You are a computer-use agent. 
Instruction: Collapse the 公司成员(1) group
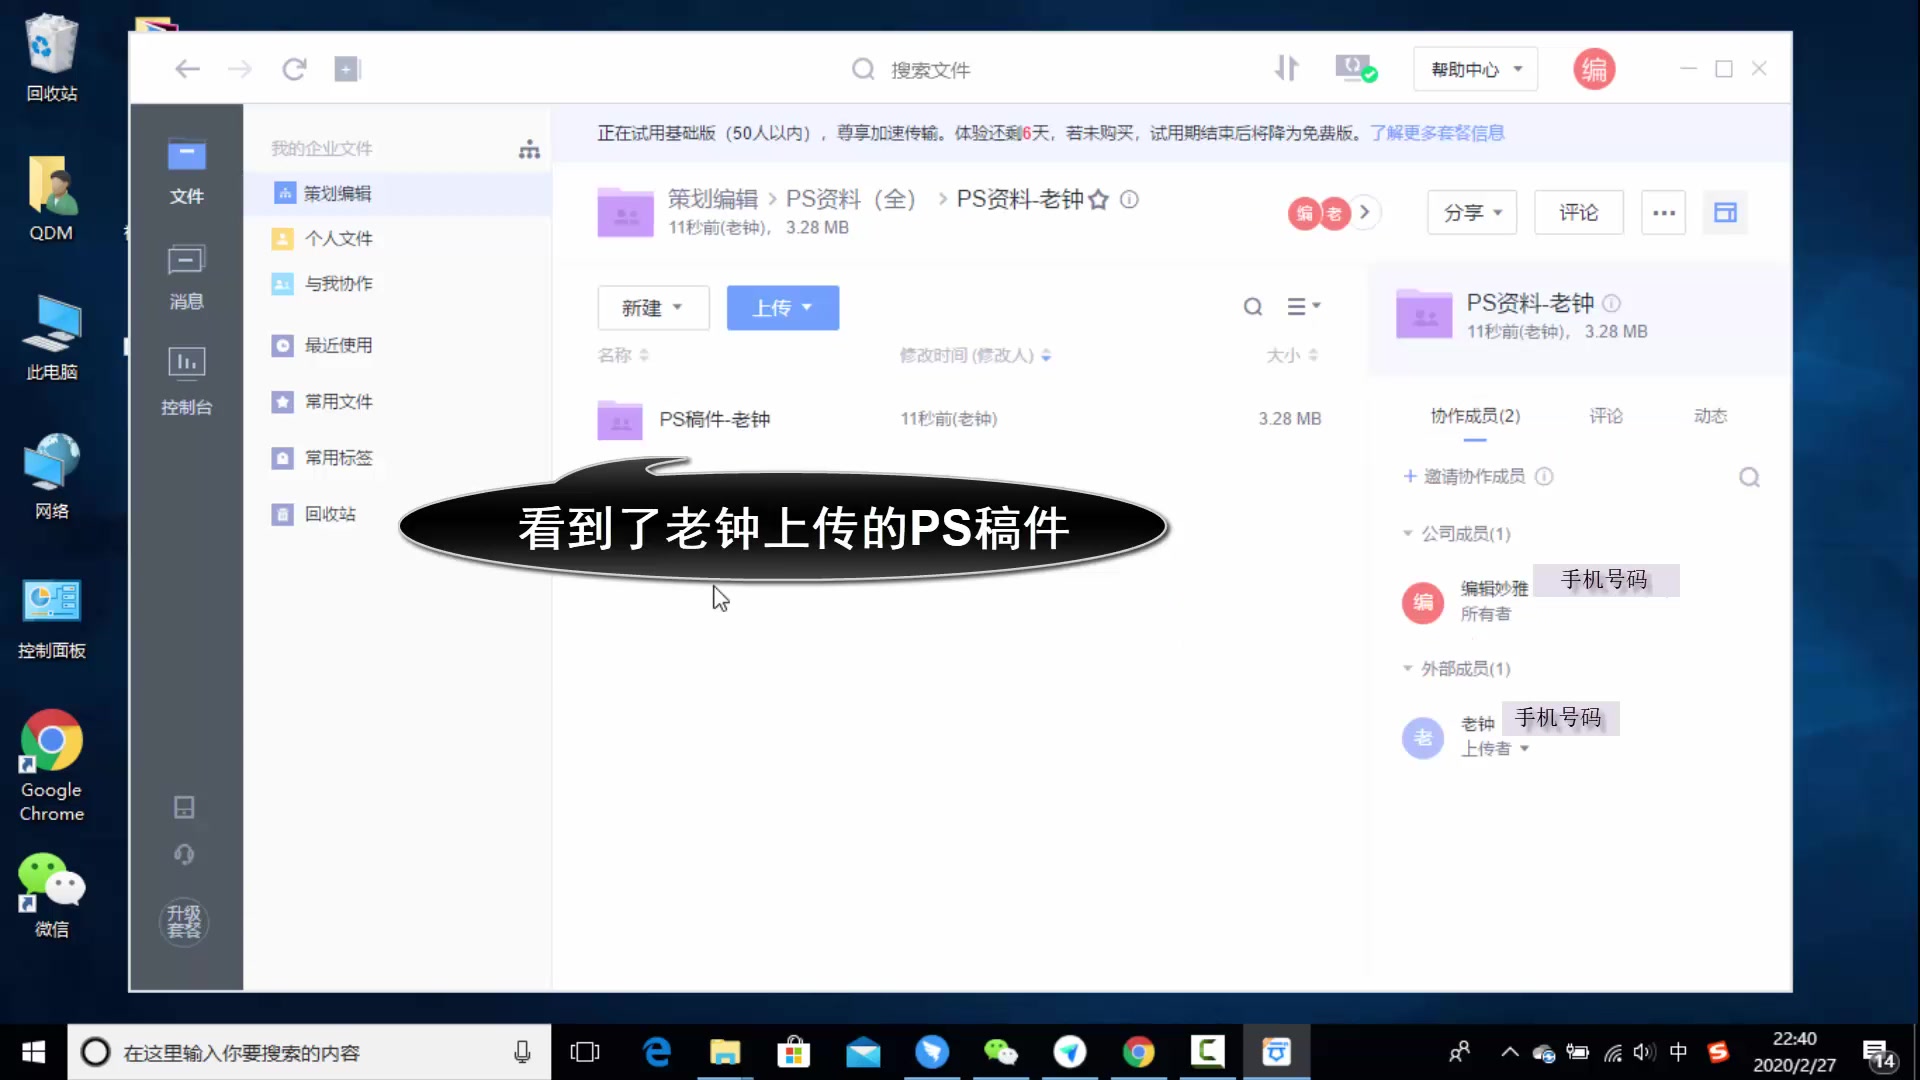(1407, 533)
